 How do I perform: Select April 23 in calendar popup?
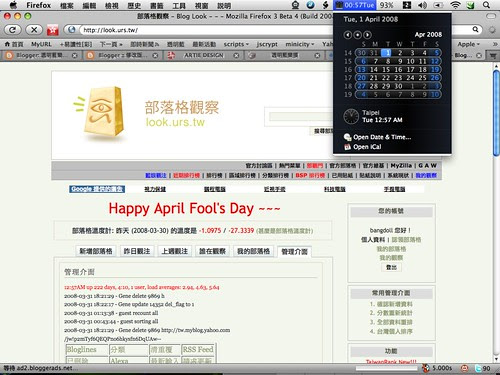[x=398, y=78]
